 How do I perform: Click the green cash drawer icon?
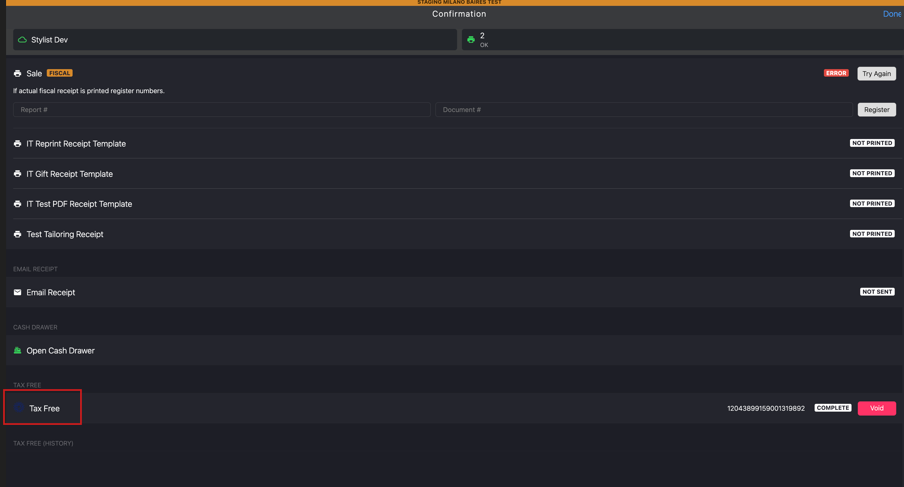(17, 350)
